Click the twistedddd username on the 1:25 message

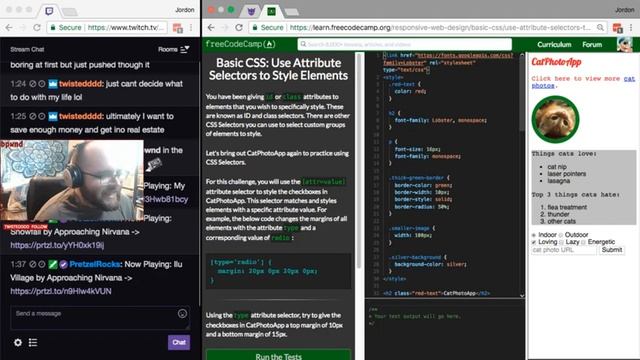coord(80,116)
